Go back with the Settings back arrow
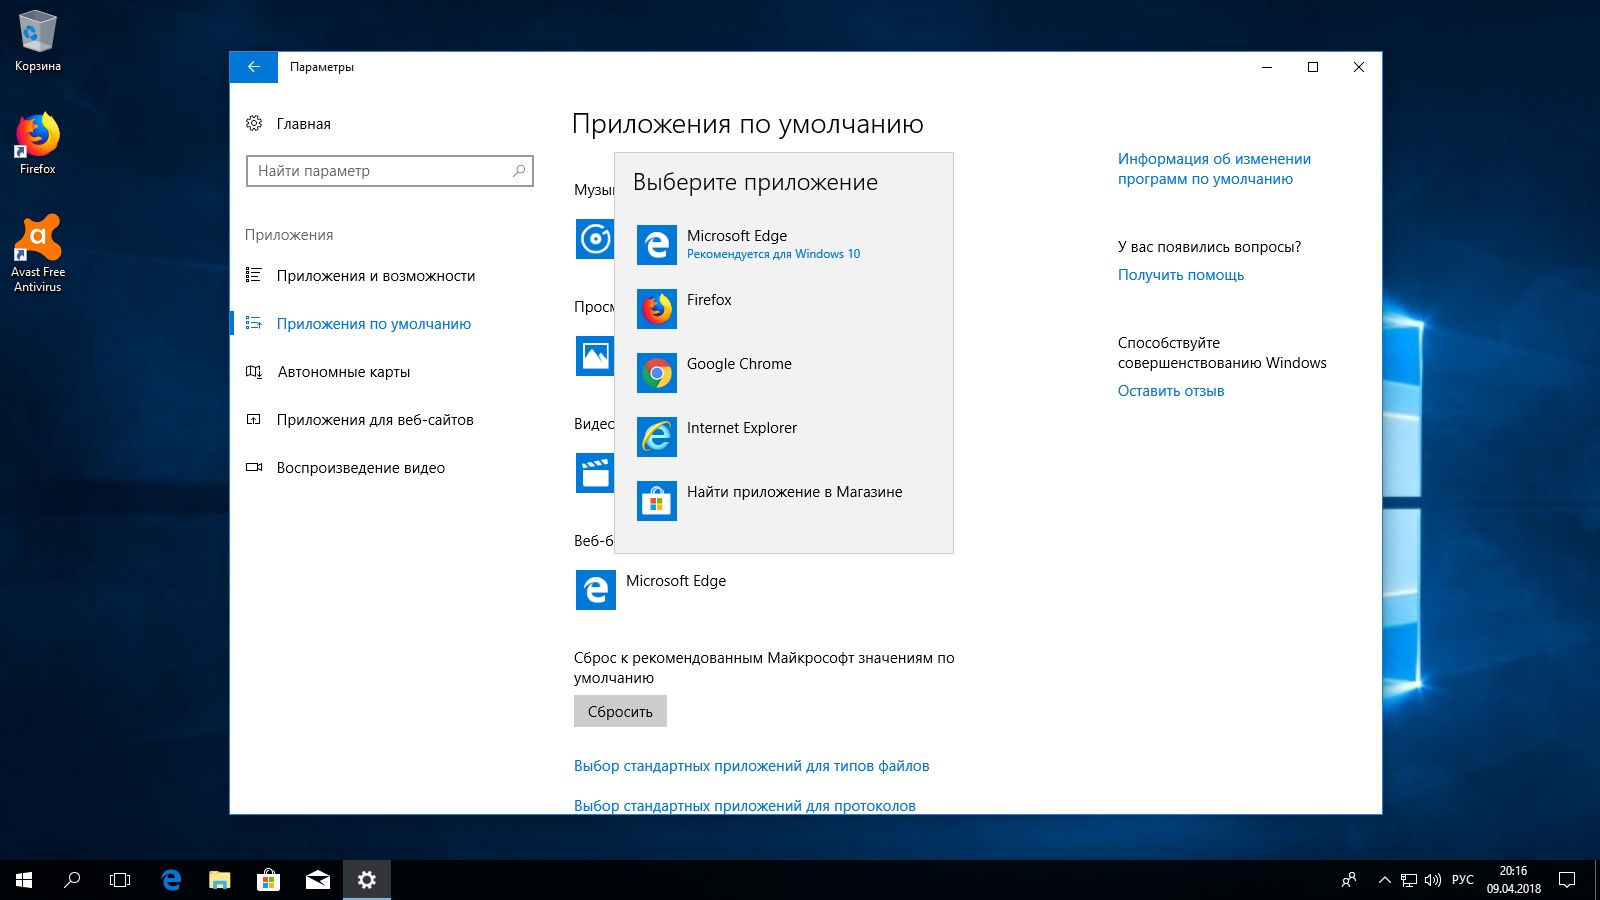 coord(254,67)
